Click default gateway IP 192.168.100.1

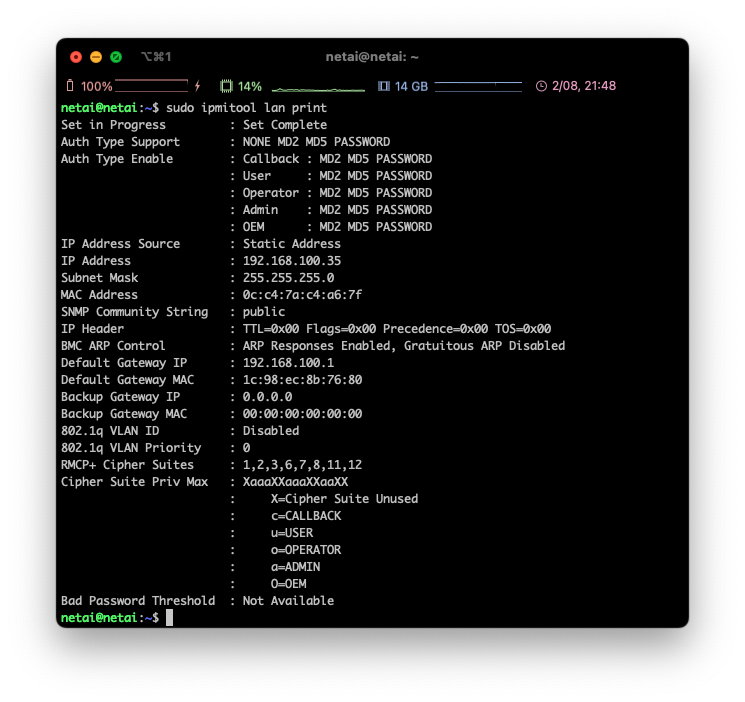coord(288,363)
